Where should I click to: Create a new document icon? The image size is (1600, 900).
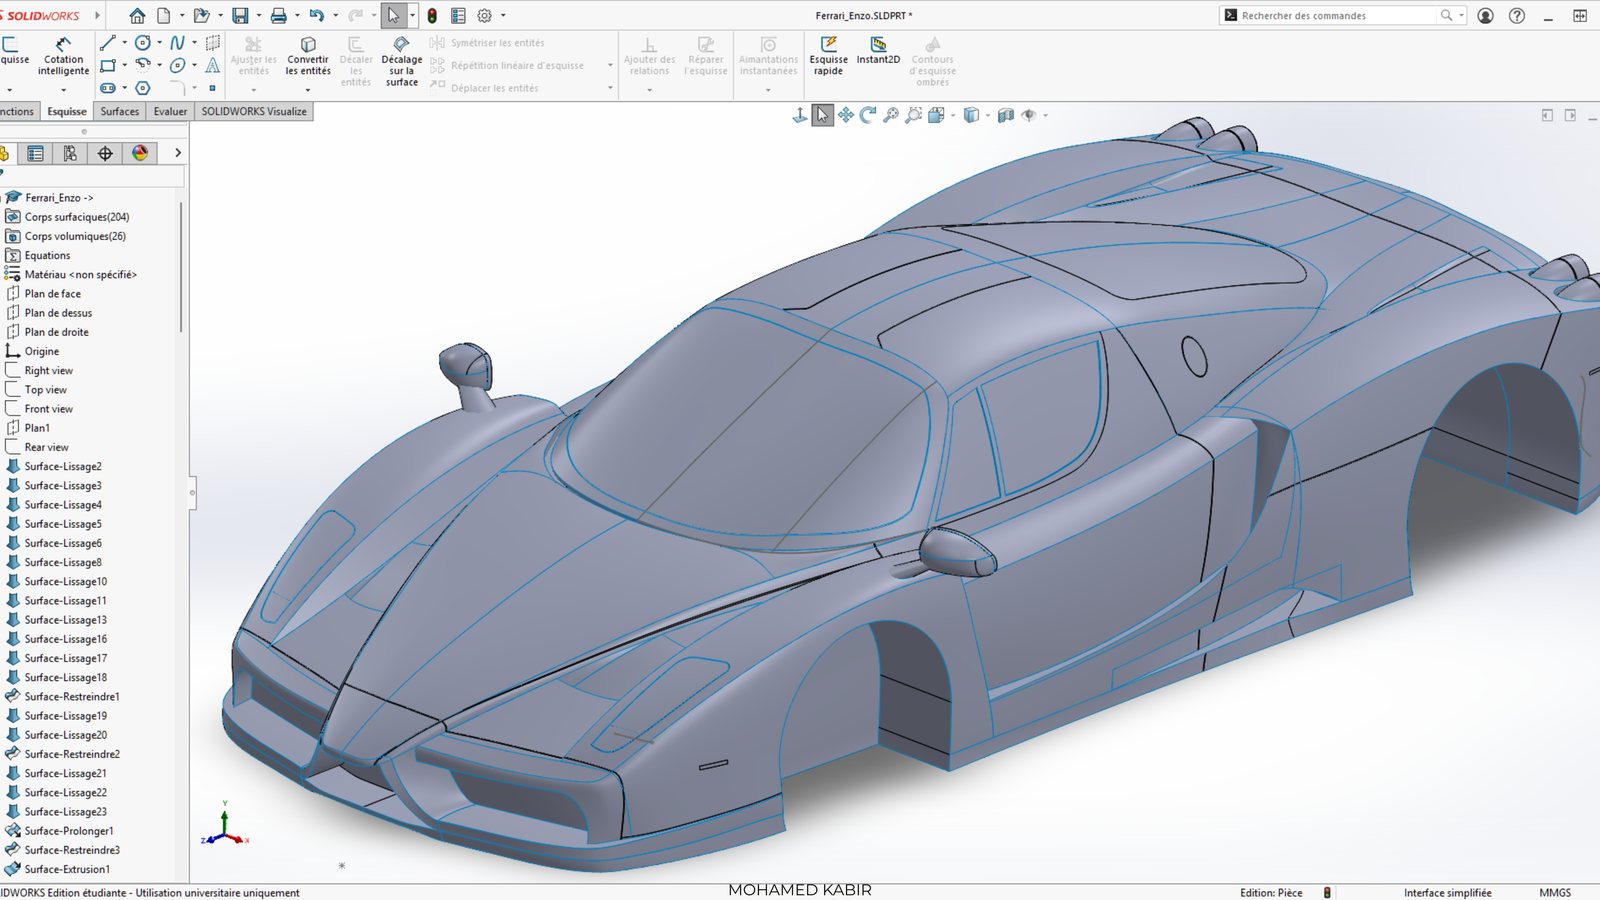(x=164, y=15)
